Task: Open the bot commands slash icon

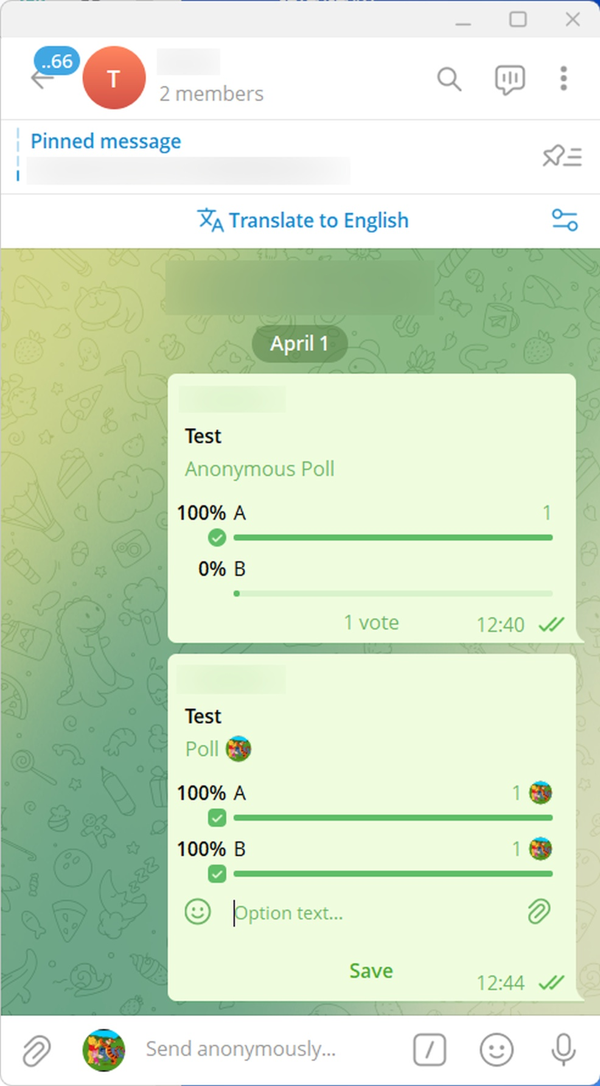Action: point(429,1049)
